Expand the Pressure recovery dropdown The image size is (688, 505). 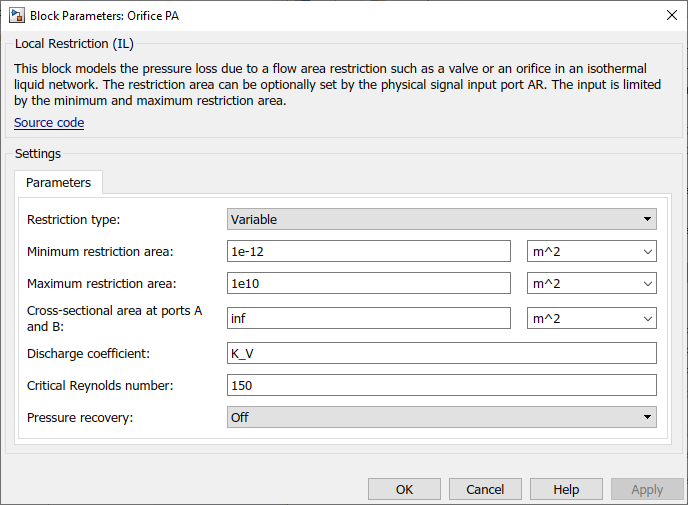pos(441,417)
